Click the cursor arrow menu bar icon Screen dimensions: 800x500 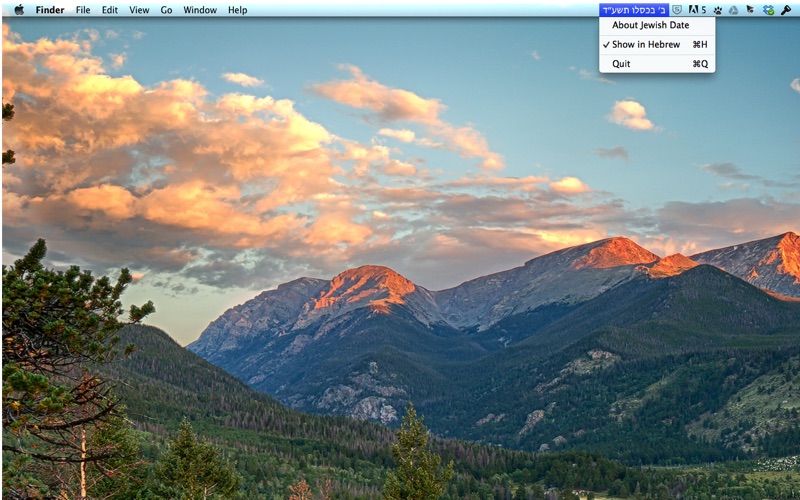pos(750,10)
